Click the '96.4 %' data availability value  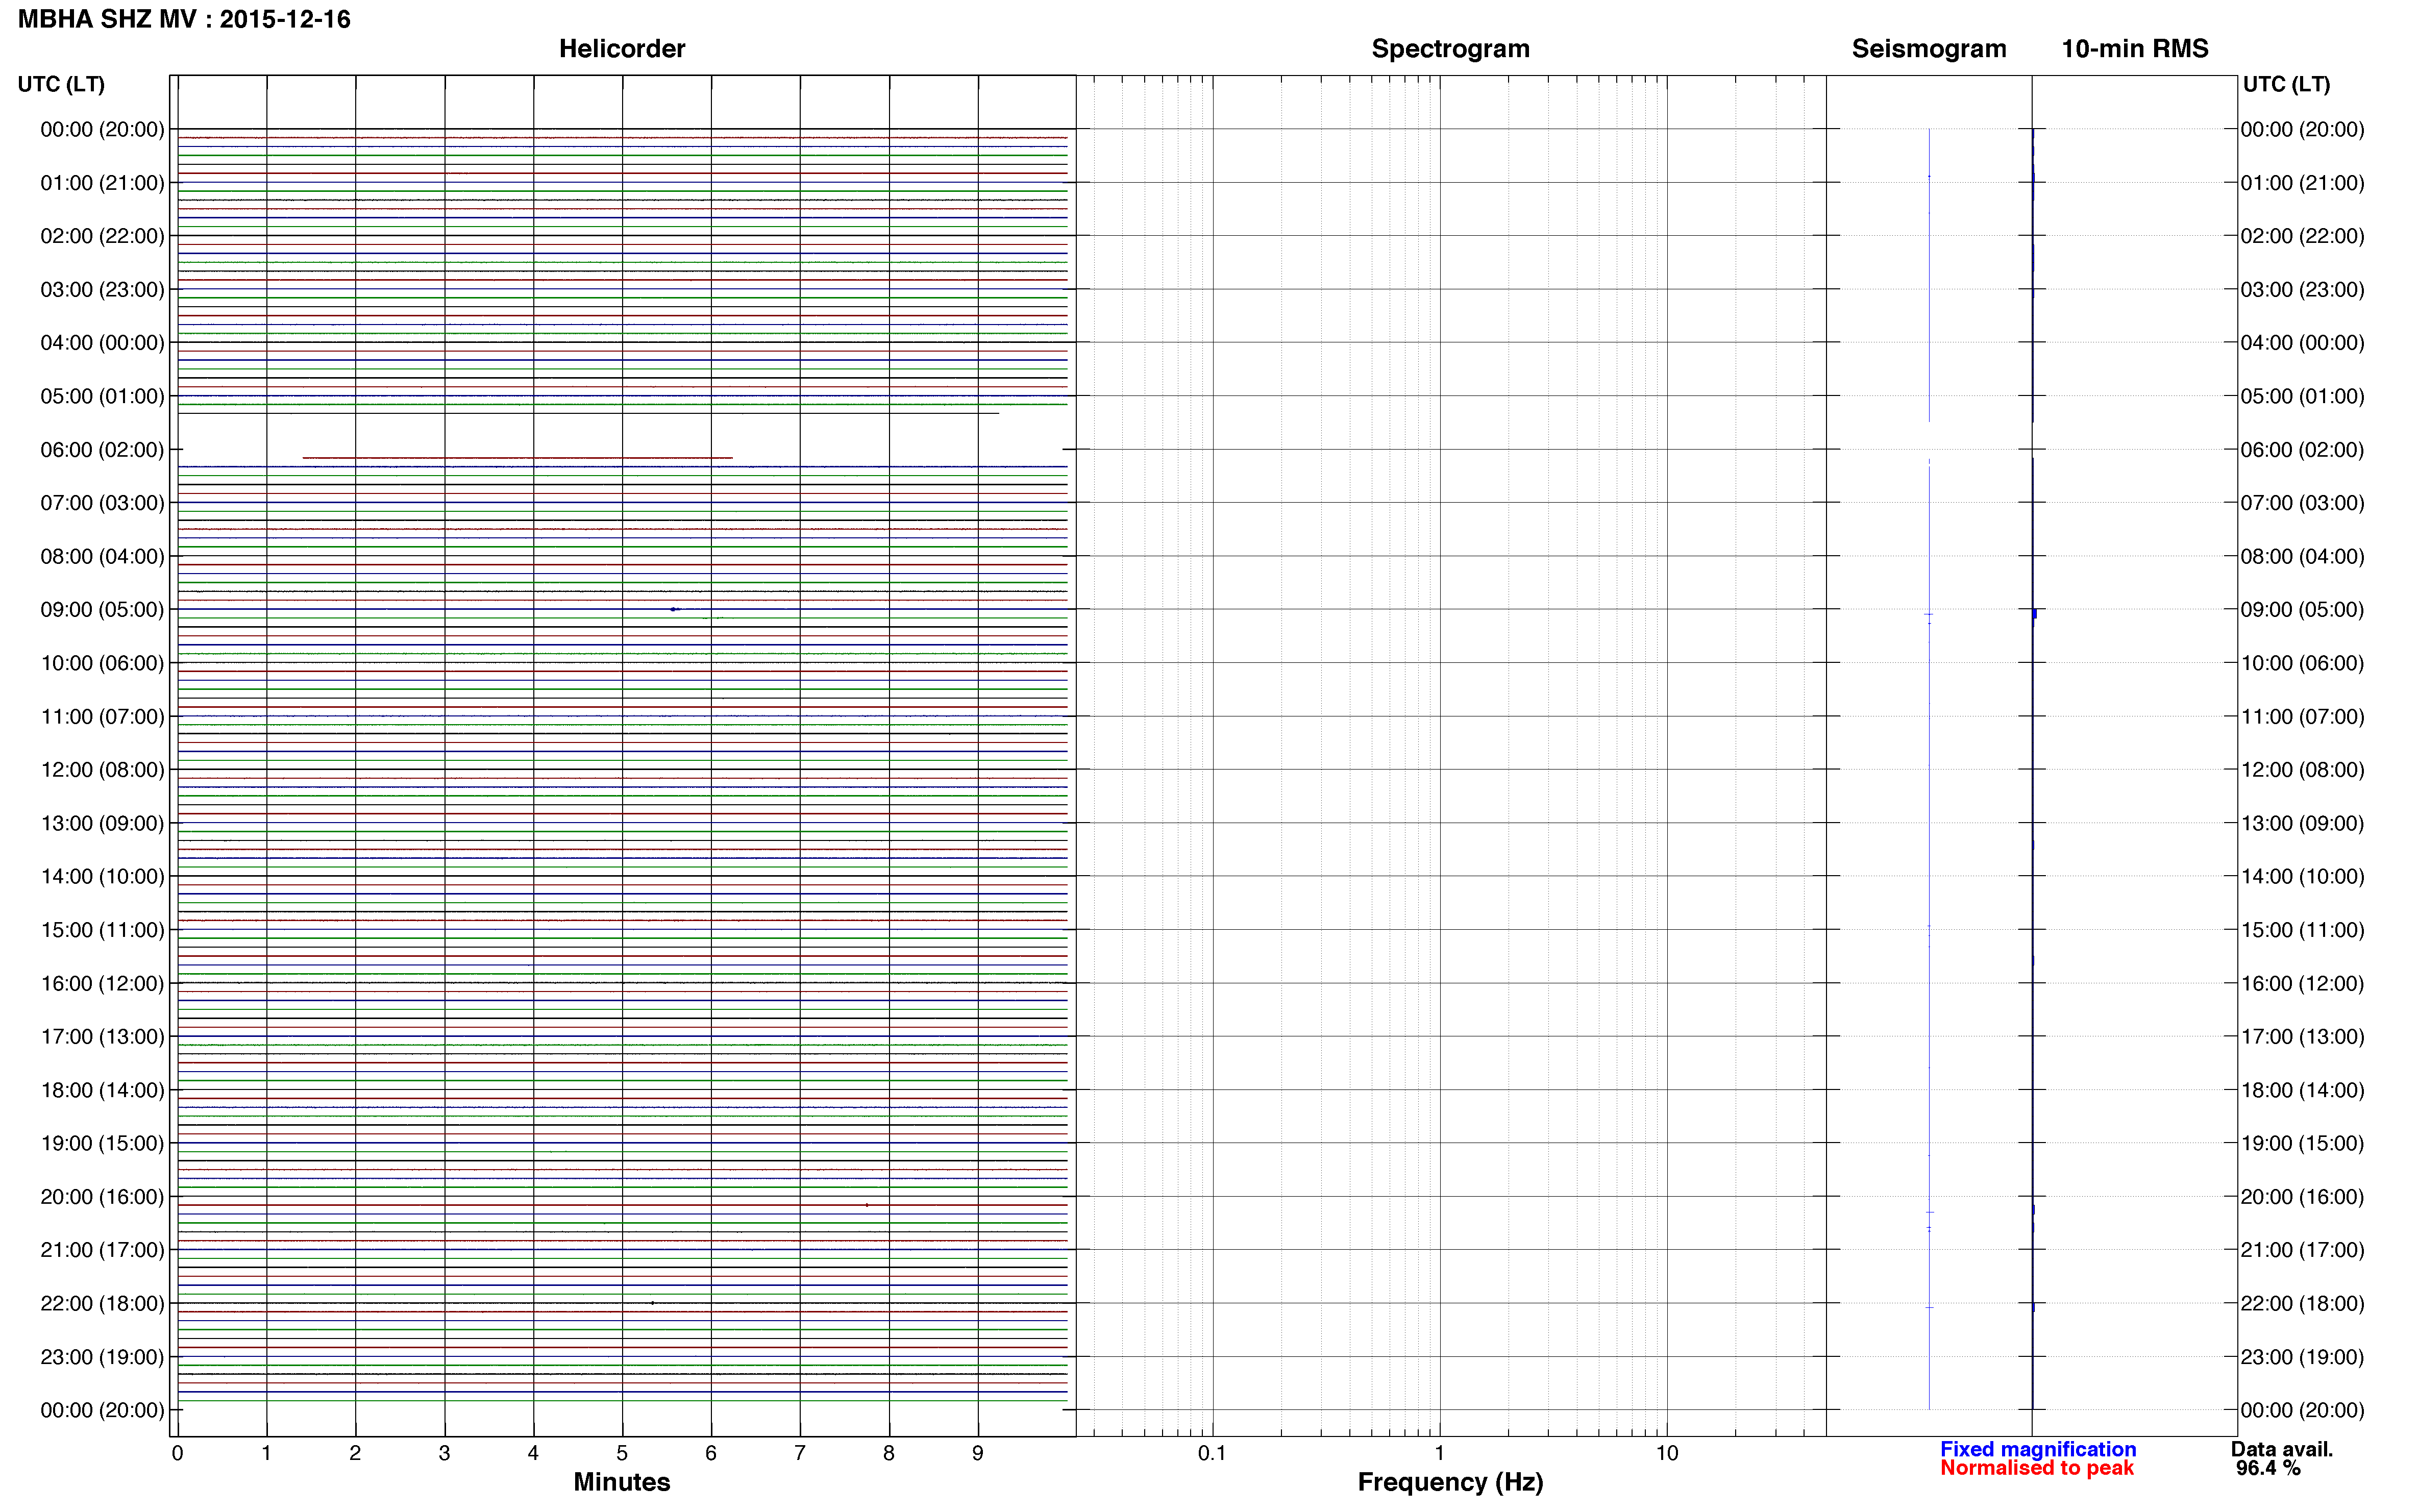click(2268, 1468)
